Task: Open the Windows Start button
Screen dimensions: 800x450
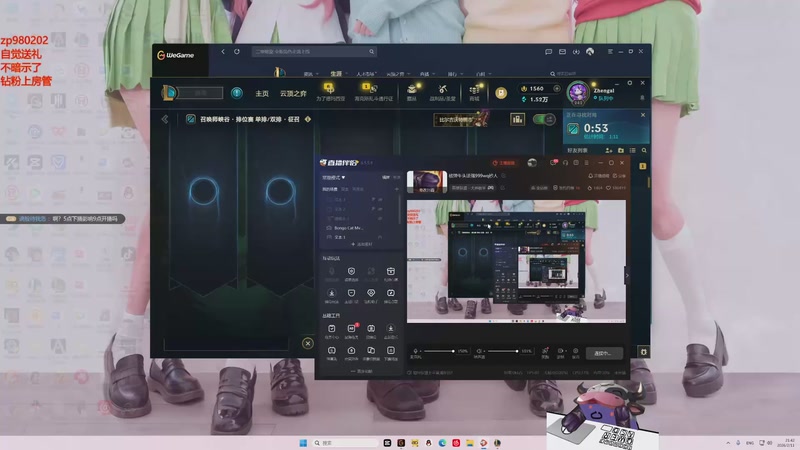Action: (303, 443)
